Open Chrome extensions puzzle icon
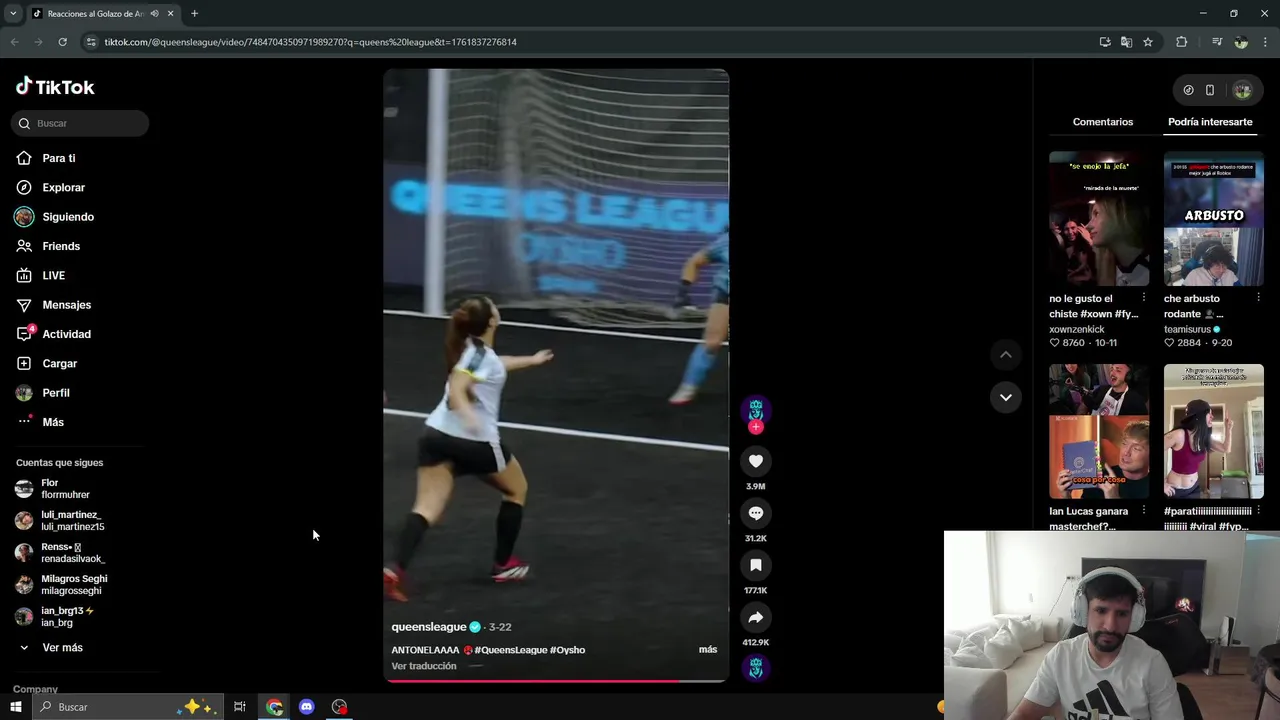 [x=1182, y=42]
